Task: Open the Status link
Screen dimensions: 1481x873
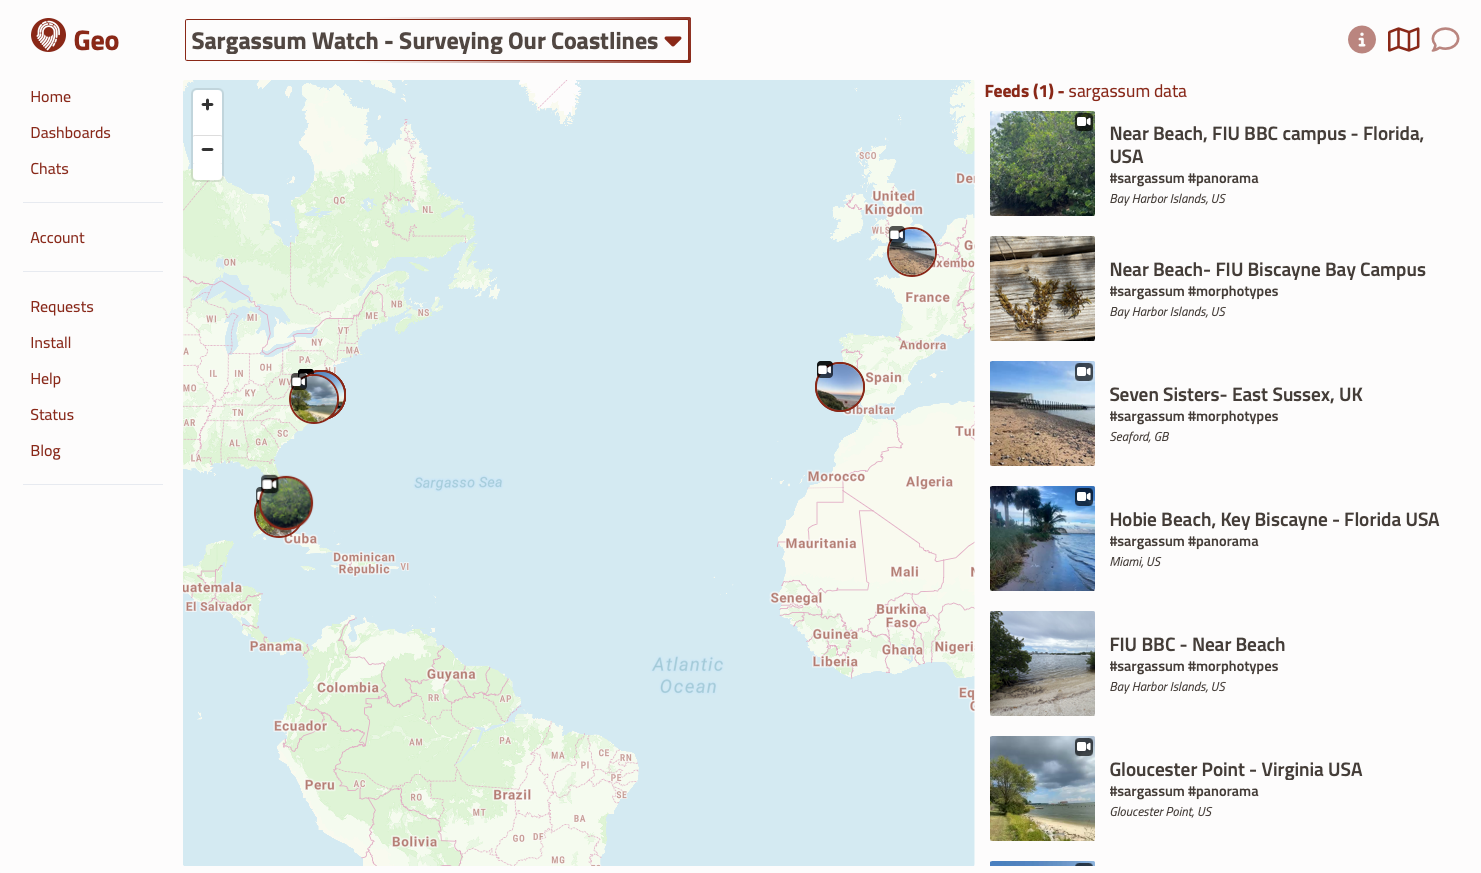Action: (52, 415)
